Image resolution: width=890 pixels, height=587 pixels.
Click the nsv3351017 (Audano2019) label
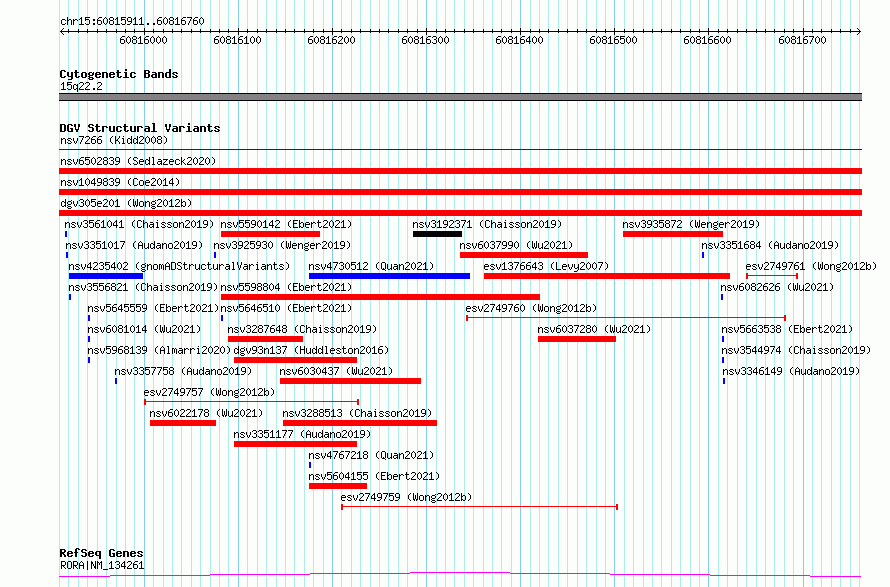pos(134,245)
